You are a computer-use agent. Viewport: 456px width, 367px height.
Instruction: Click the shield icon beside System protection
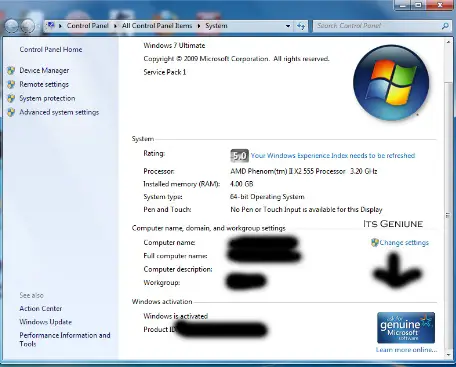(11, 98)
